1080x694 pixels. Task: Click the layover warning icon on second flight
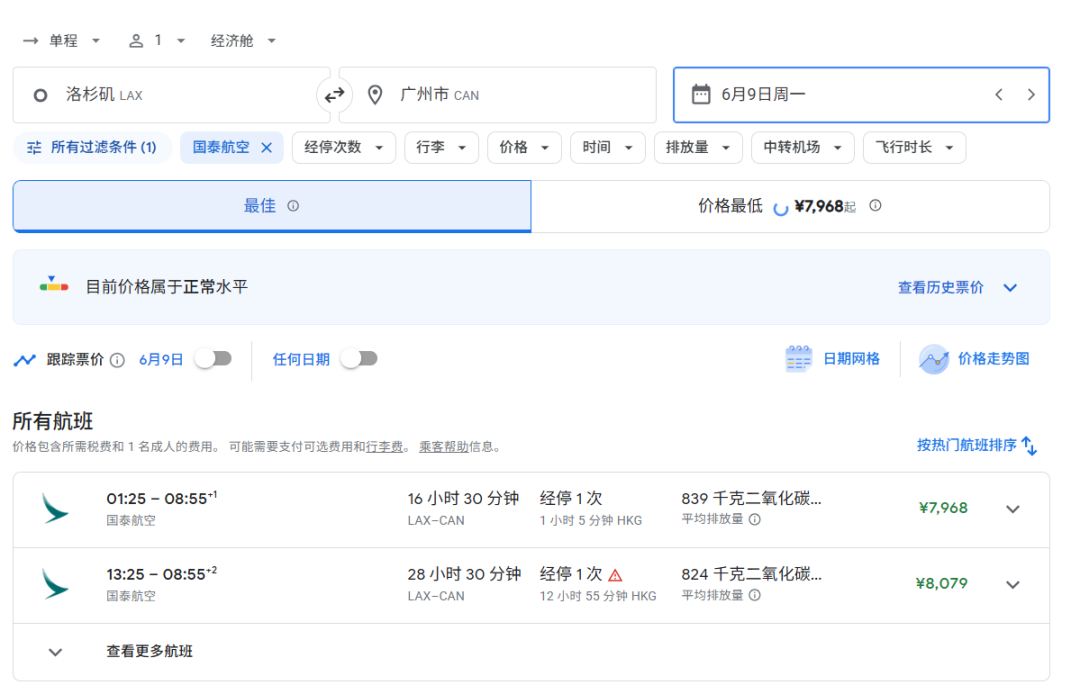click(615, 575)
